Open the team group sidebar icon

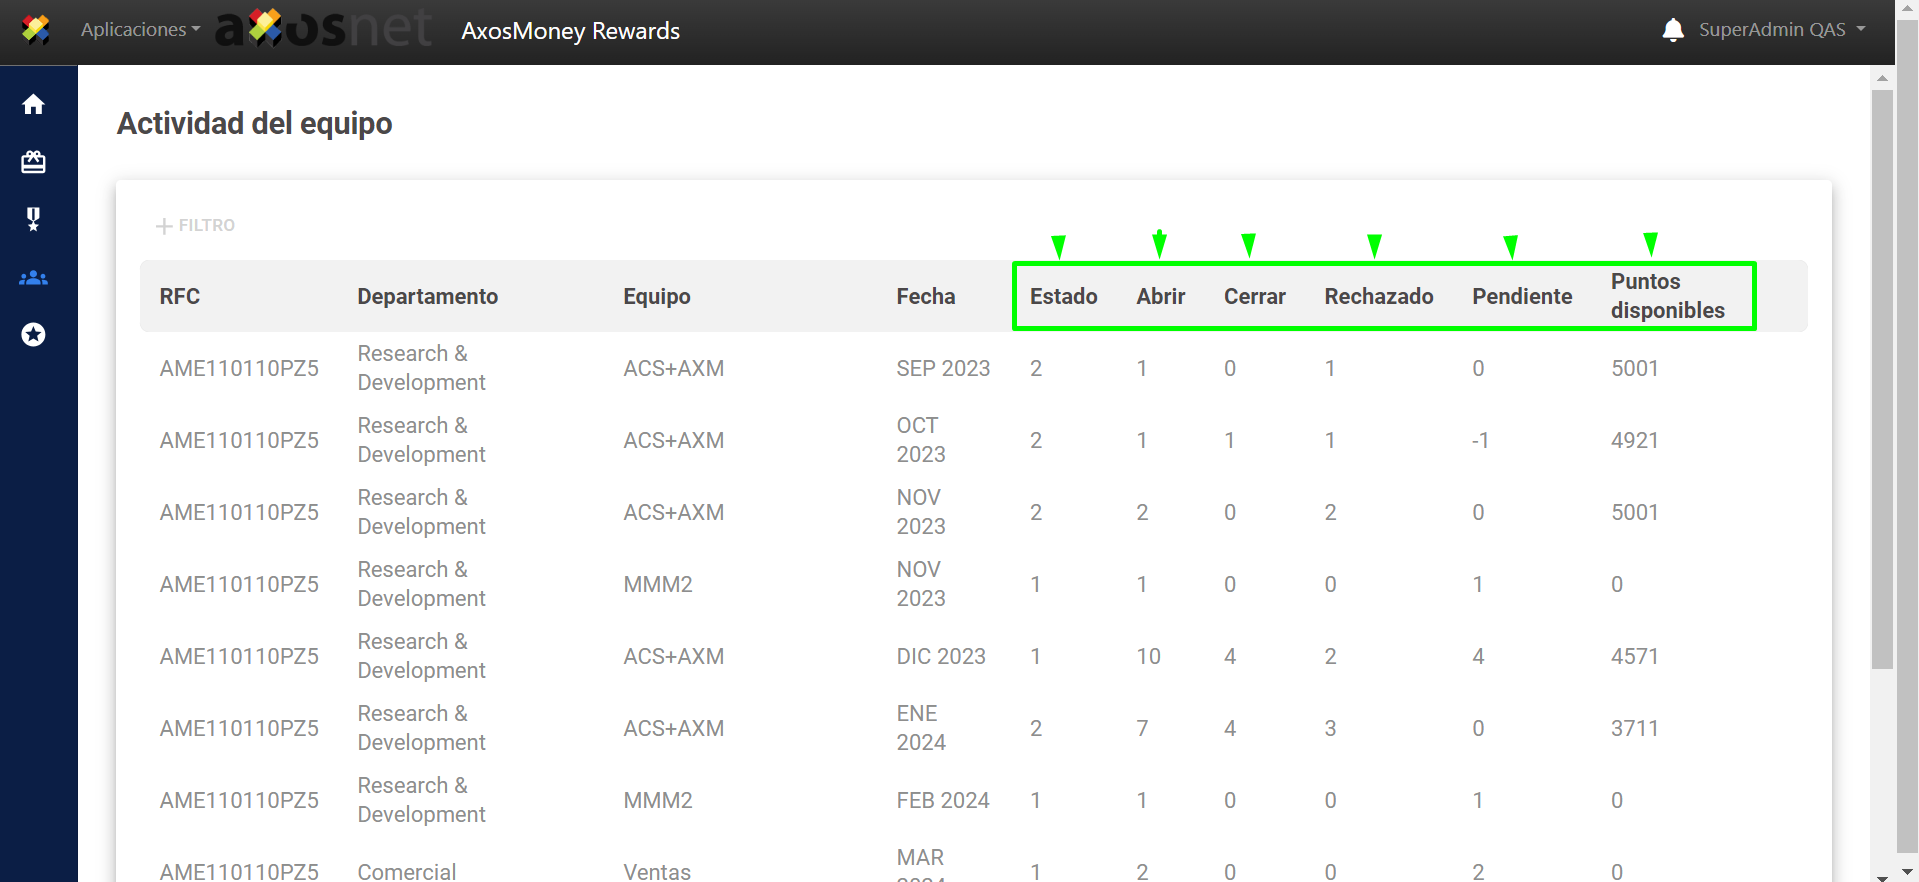point(33,277)
